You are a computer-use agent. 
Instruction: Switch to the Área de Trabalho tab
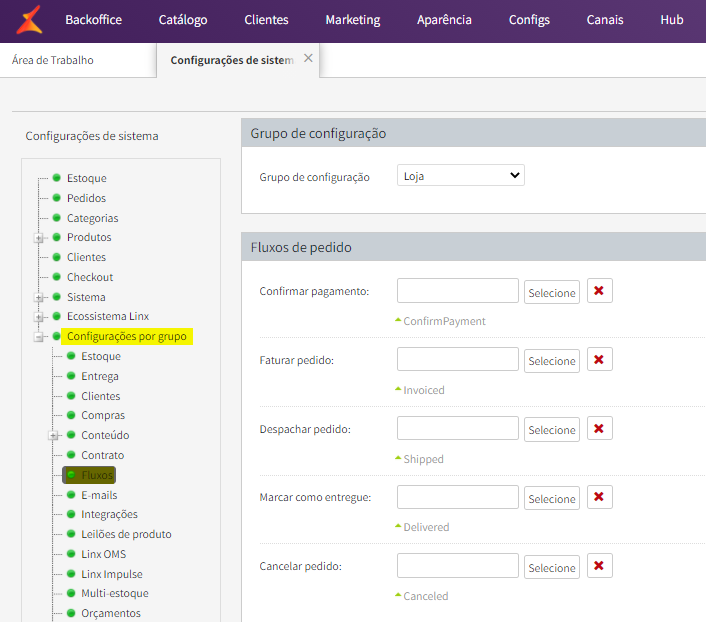[x=53, y=60]
